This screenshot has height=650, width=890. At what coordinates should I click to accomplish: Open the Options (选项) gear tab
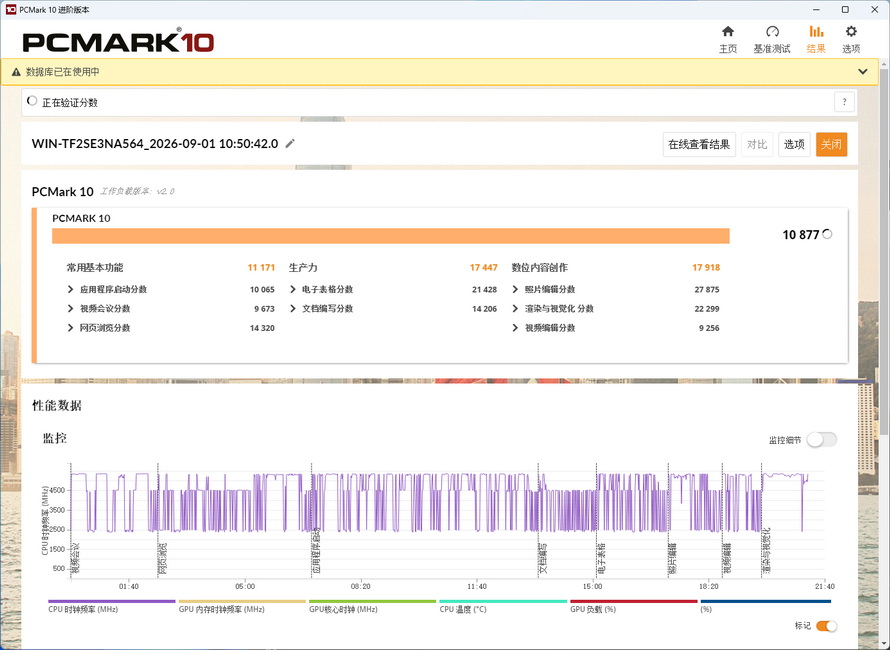coord(851,39)
